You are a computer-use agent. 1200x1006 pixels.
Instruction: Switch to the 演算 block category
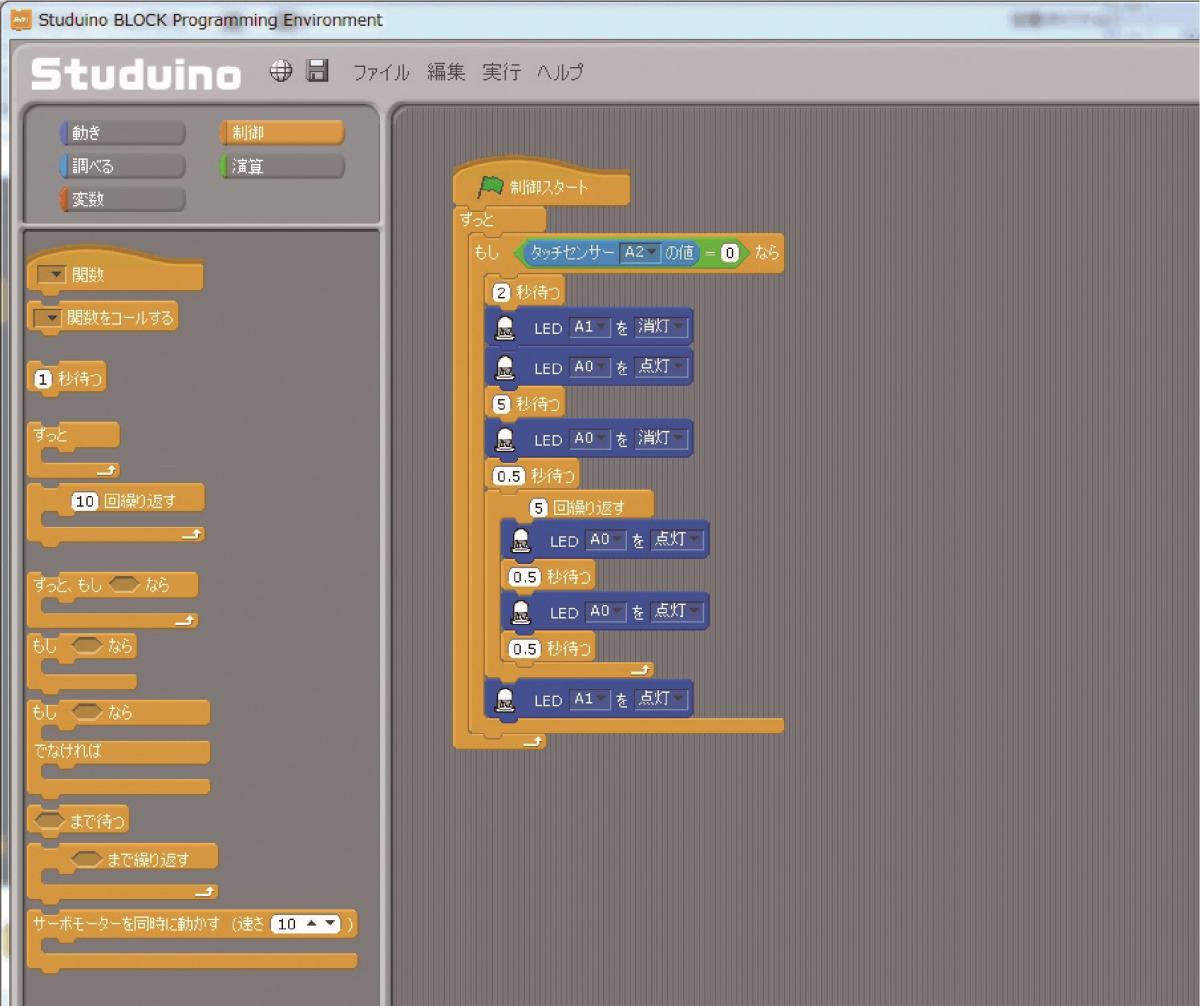(282, 166)
